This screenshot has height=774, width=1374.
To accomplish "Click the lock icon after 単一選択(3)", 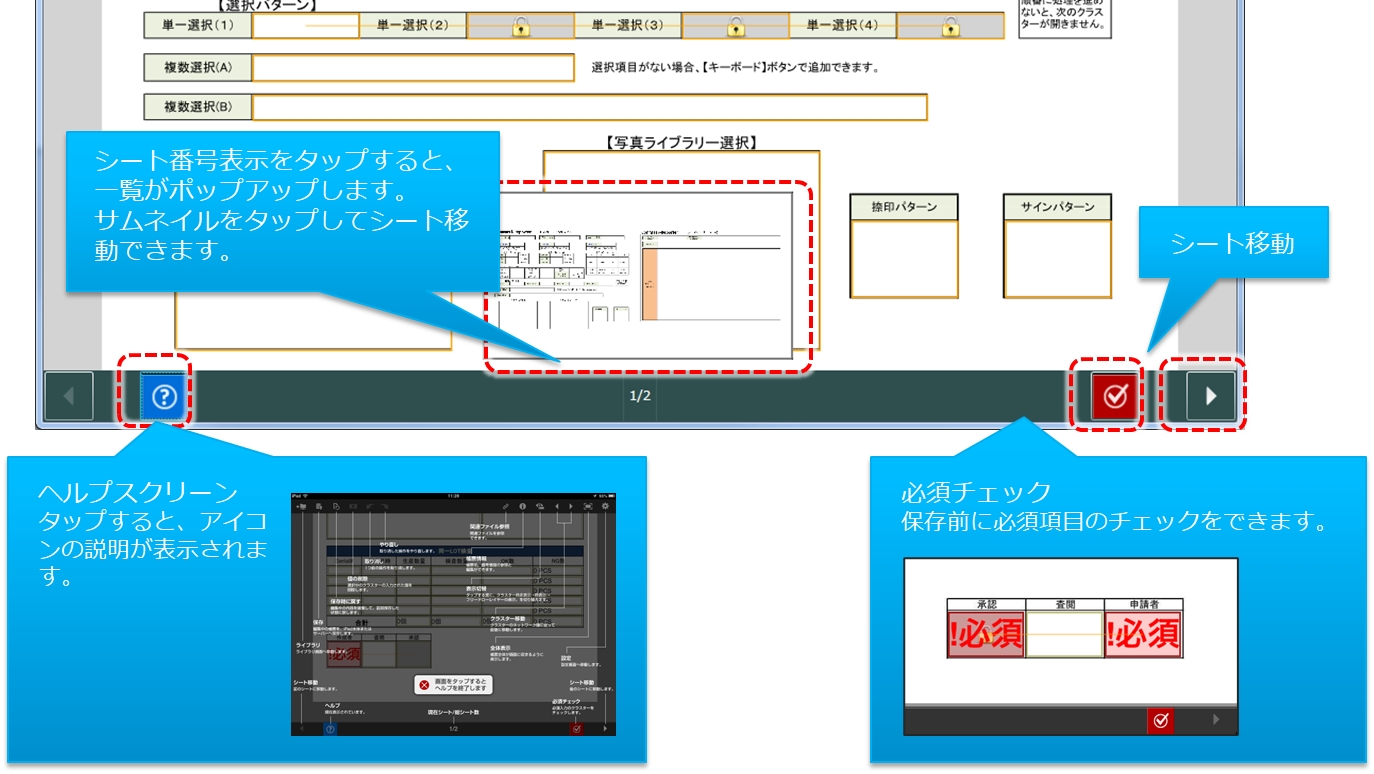I will 735,26.
